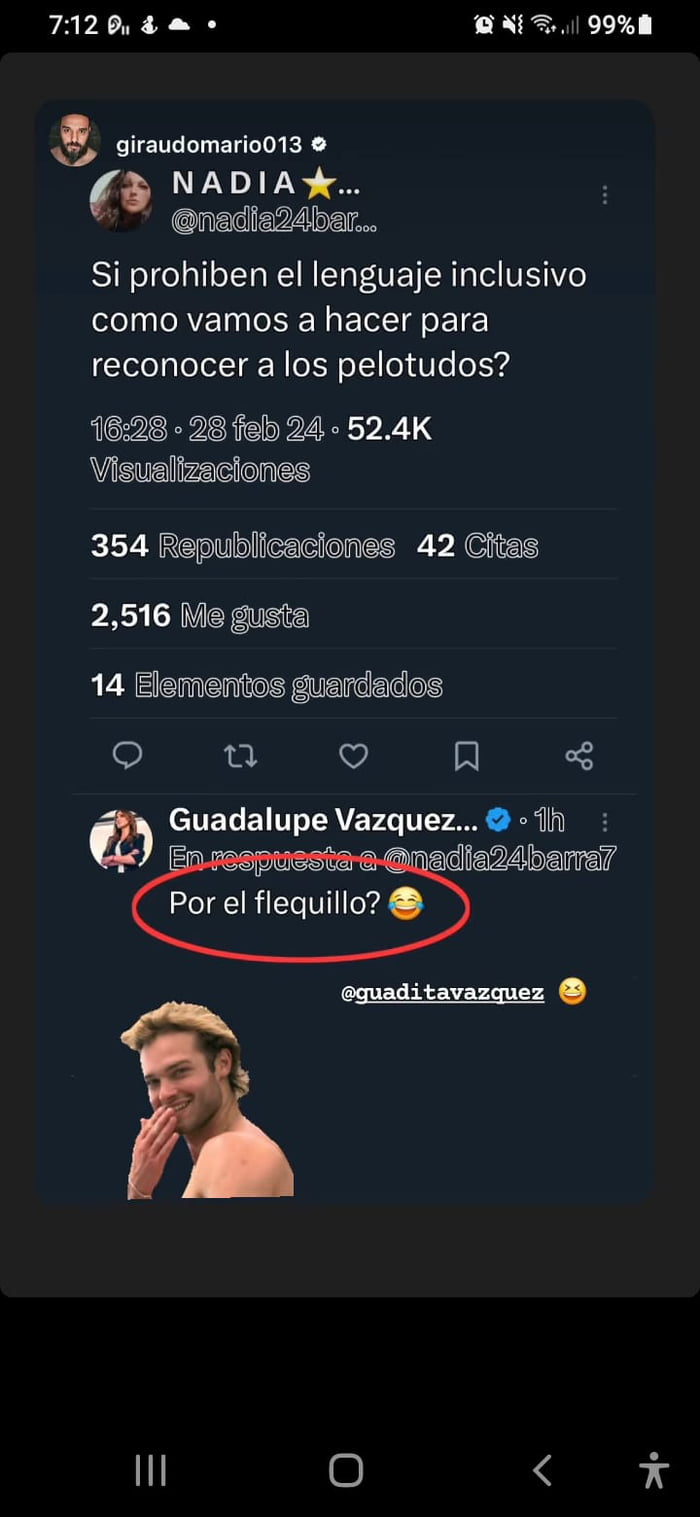
Task: Tap the share icon under the tweet
Action: (579, 755)
